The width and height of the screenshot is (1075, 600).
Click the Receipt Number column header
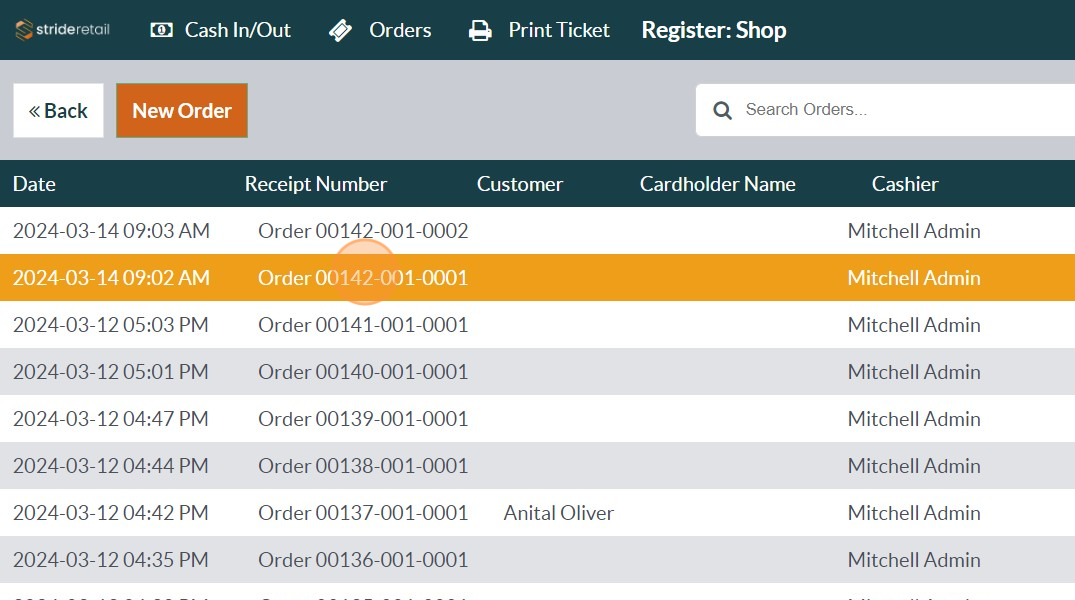[315, 184]
